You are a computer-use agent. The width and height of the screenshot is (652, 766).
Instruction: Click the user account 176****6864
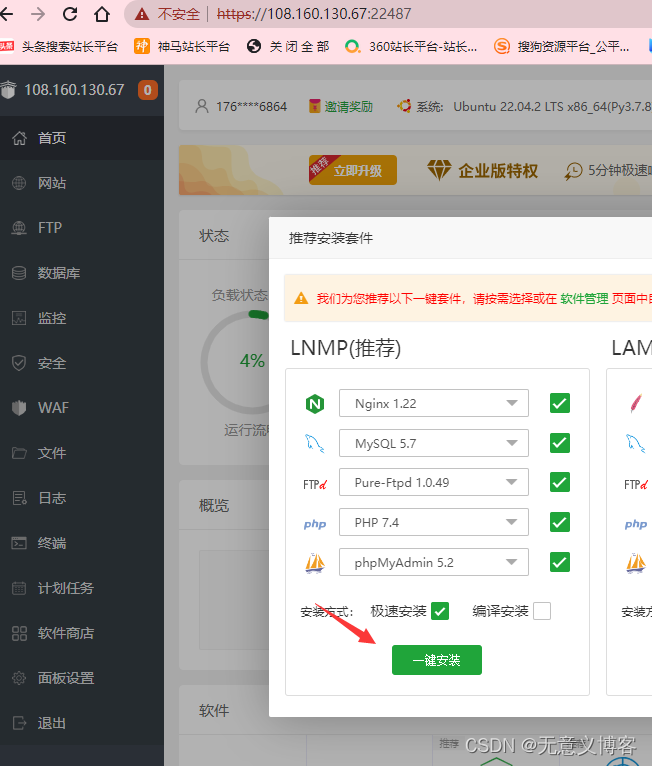pos(241,106)
